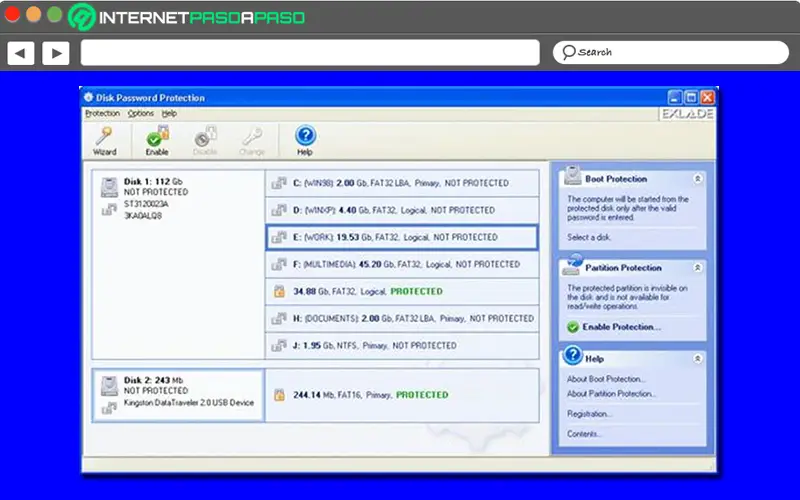Screen dimensions: 800x500
Task: Click the EXLADE logo
Action: click(687, 114)
